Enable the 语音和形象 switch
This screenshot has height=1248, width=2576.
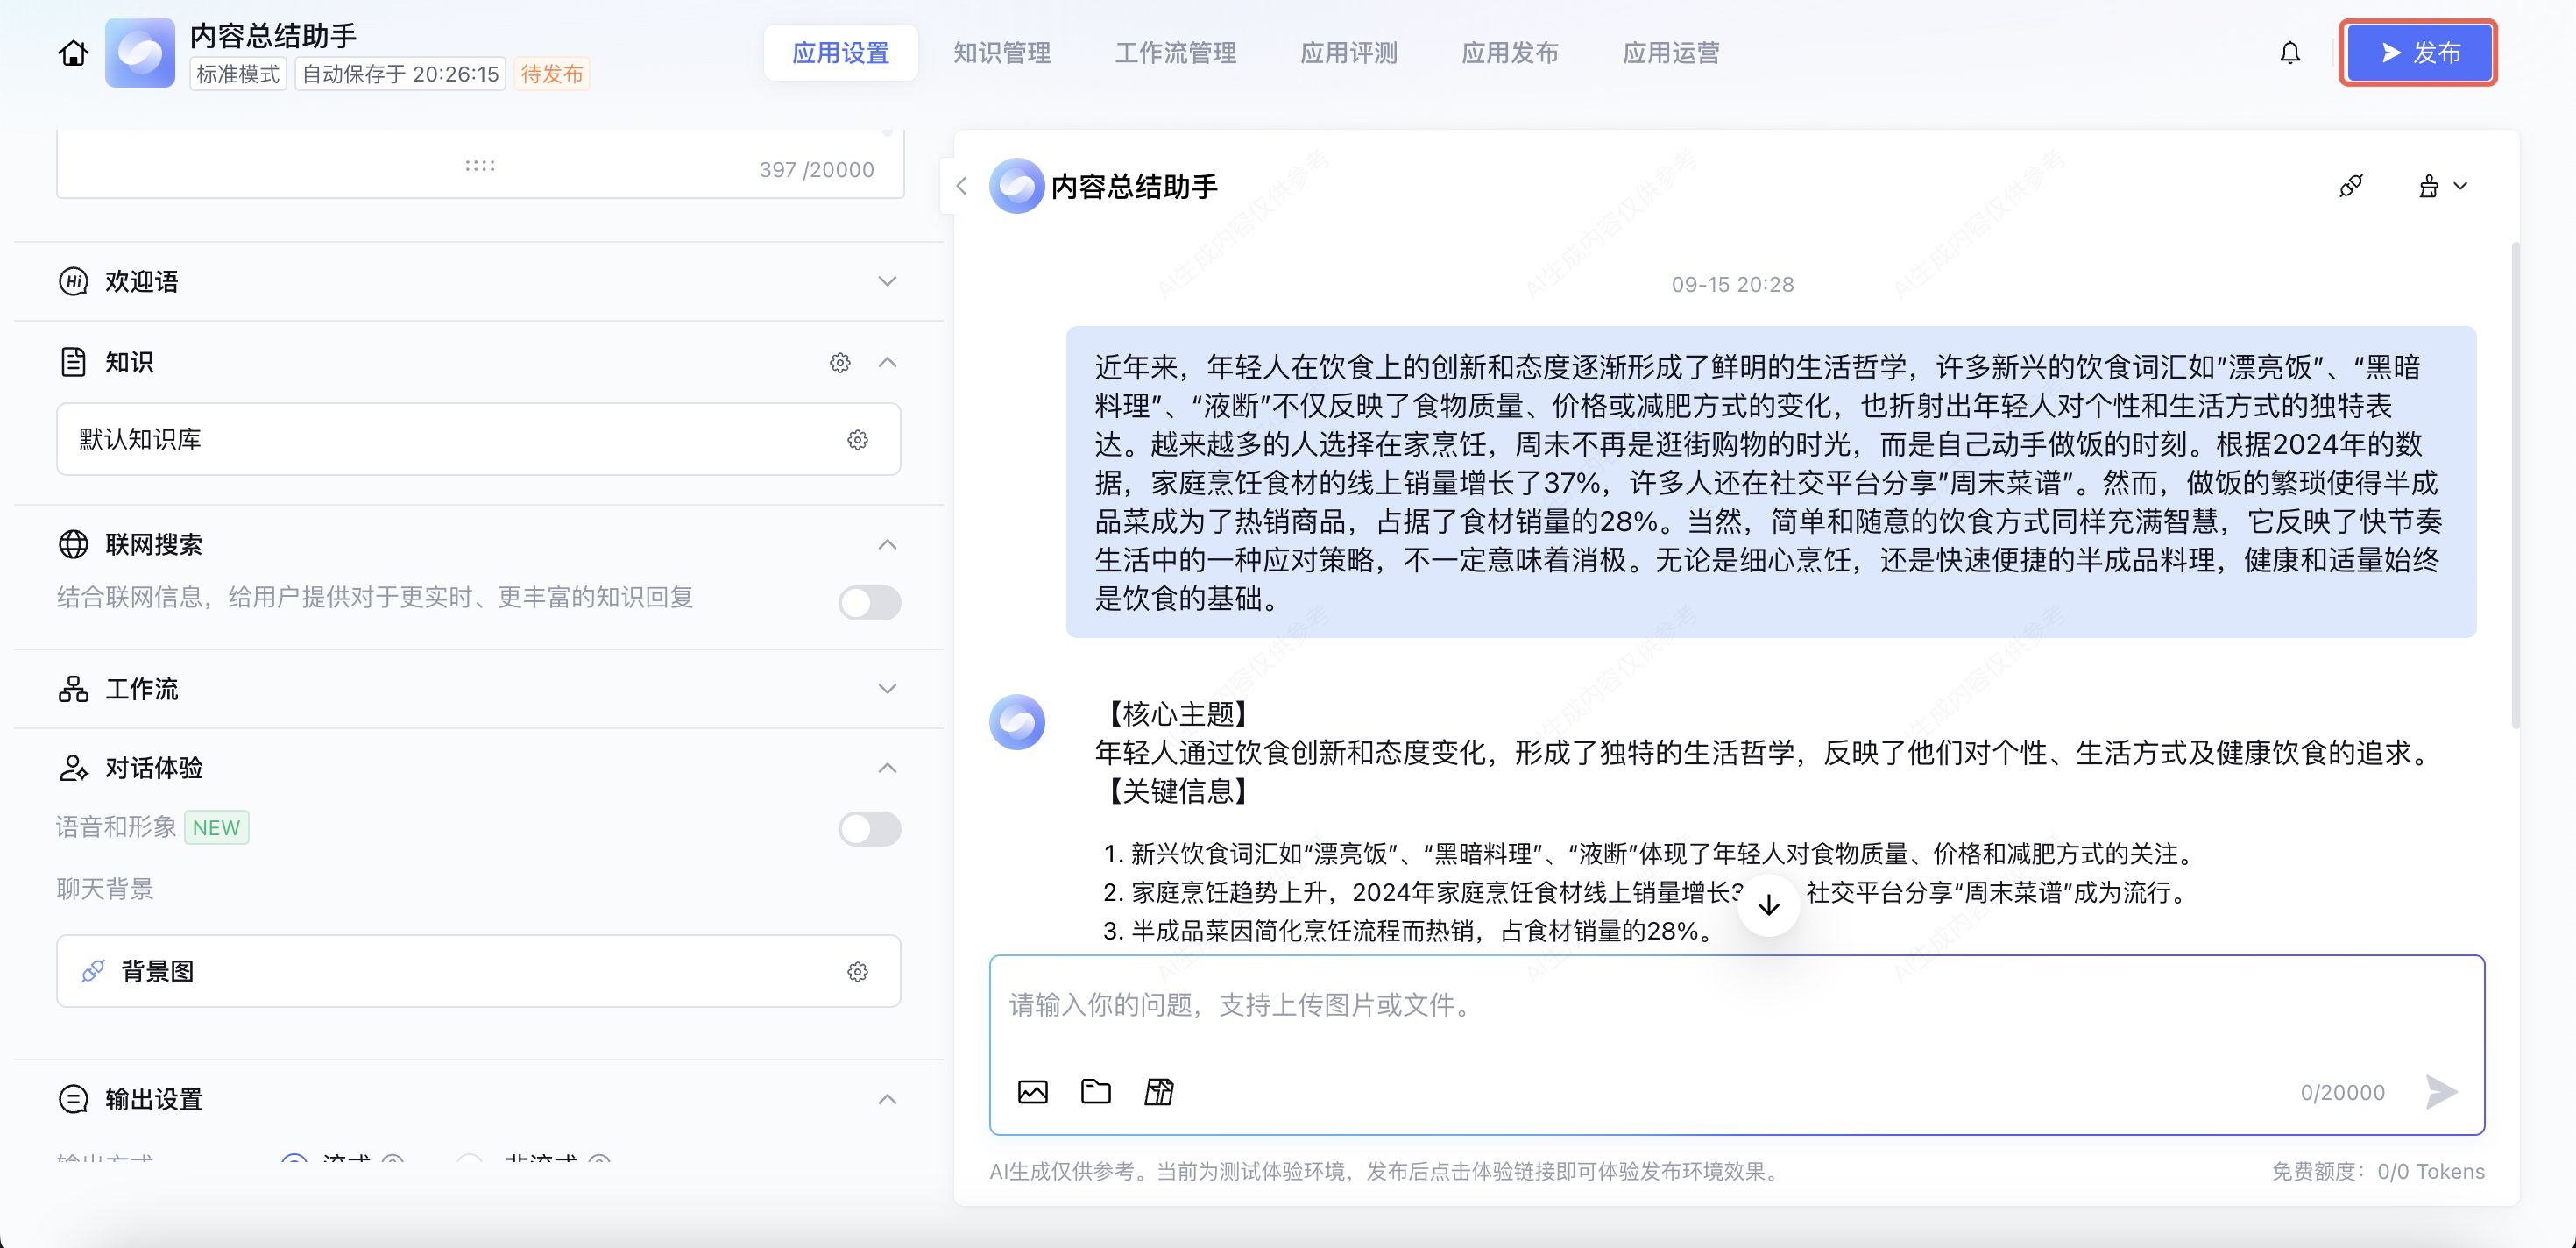(869, 829)
